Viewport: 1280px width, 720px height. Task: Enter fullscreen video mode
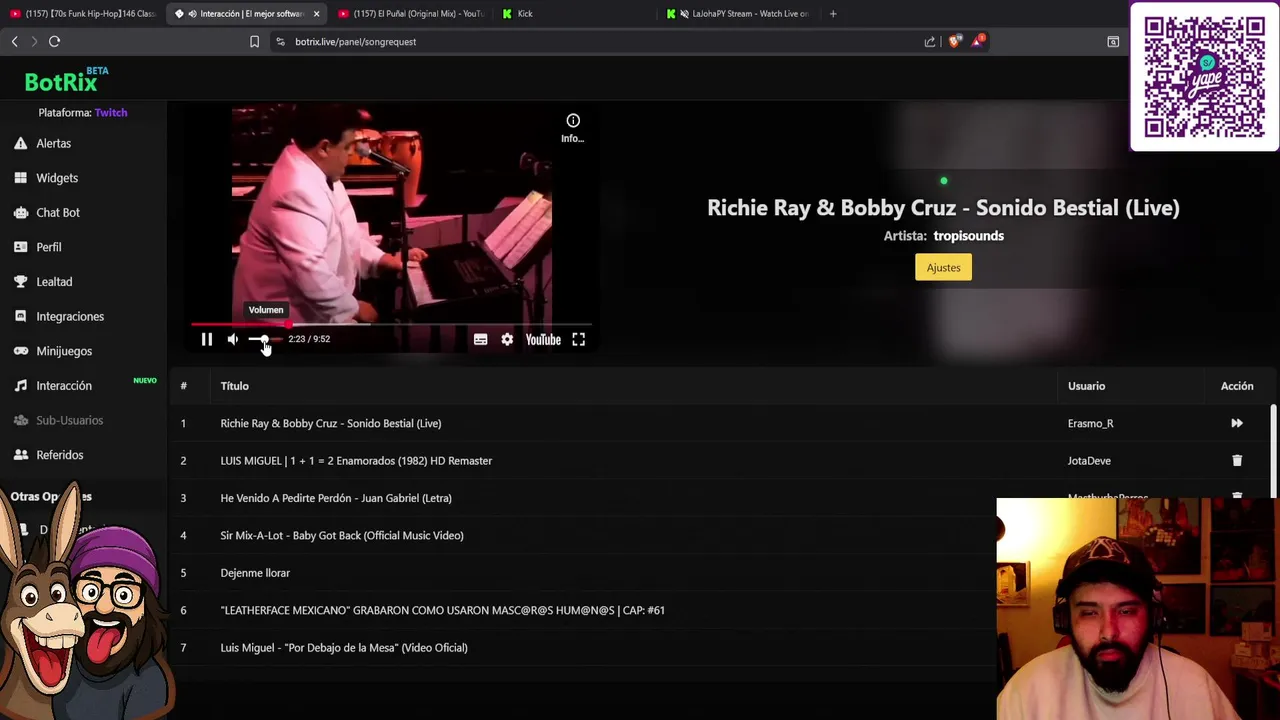point(578,340)
